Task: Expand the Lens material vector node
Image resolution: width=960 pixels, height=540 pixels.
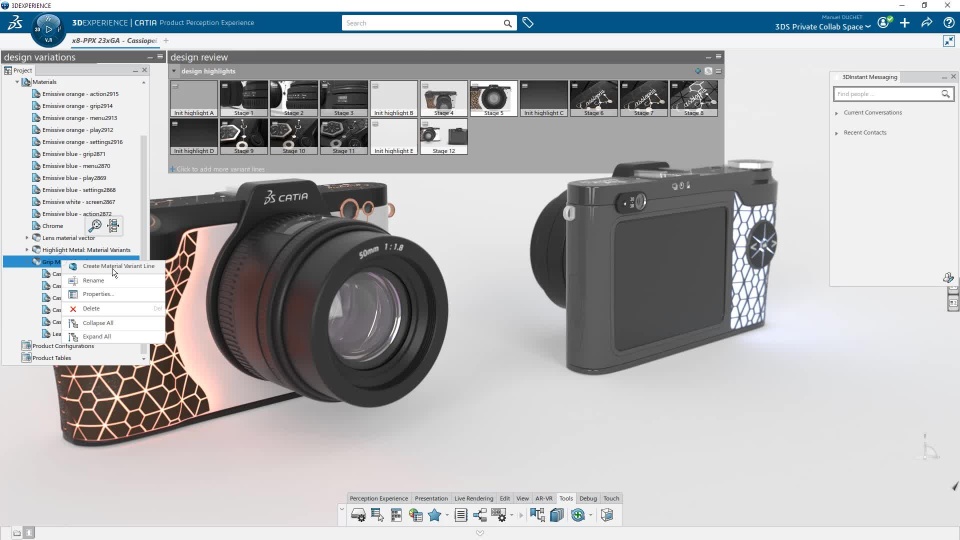Action: tap(27, 238)
